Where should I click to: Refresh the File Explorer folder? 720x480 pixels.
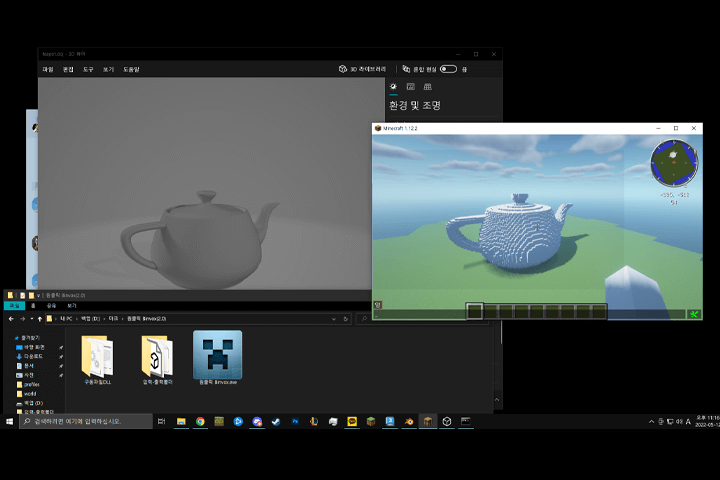346,319
